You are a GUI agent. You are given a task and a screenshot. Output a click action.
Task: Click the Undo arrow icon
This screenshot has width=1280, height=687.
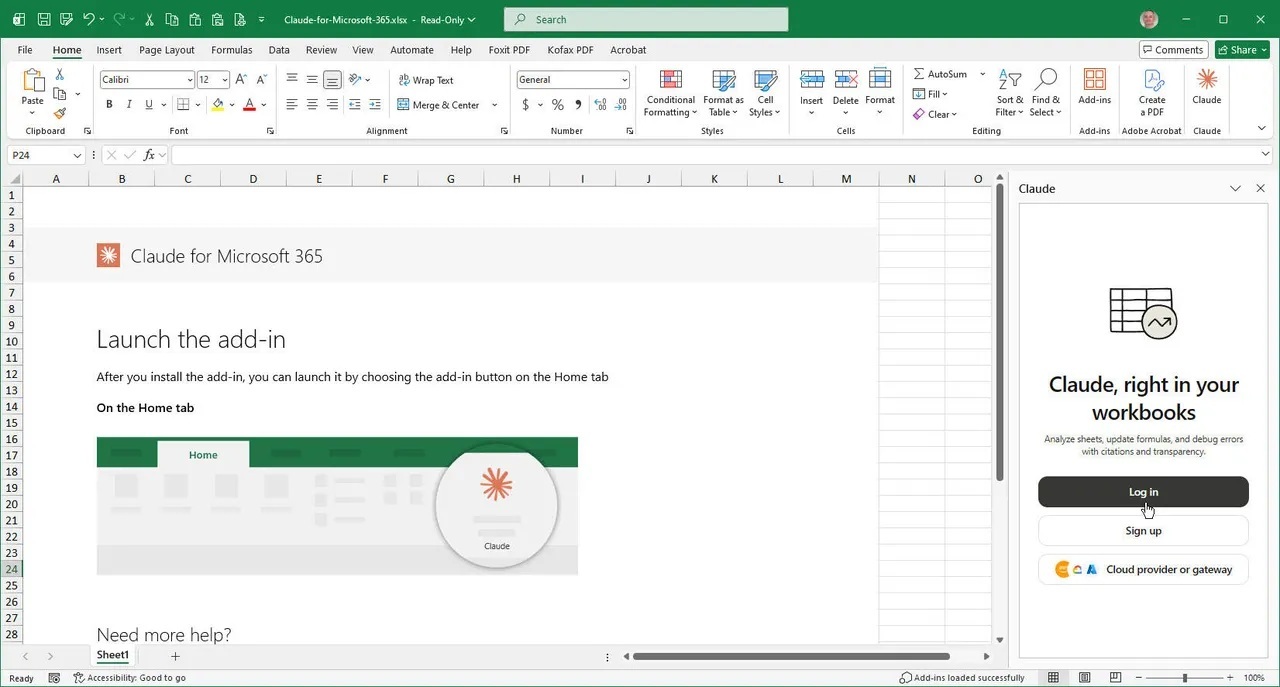click(90, 19)
